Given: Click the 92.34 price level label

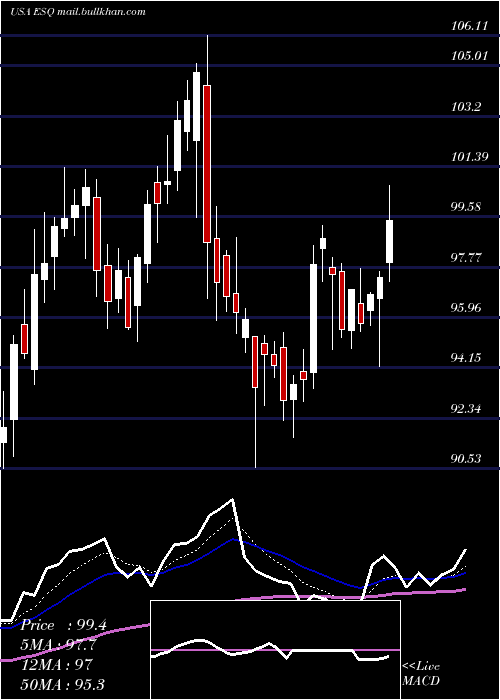Looking at the screenshot, I should (x=468, y=408).
